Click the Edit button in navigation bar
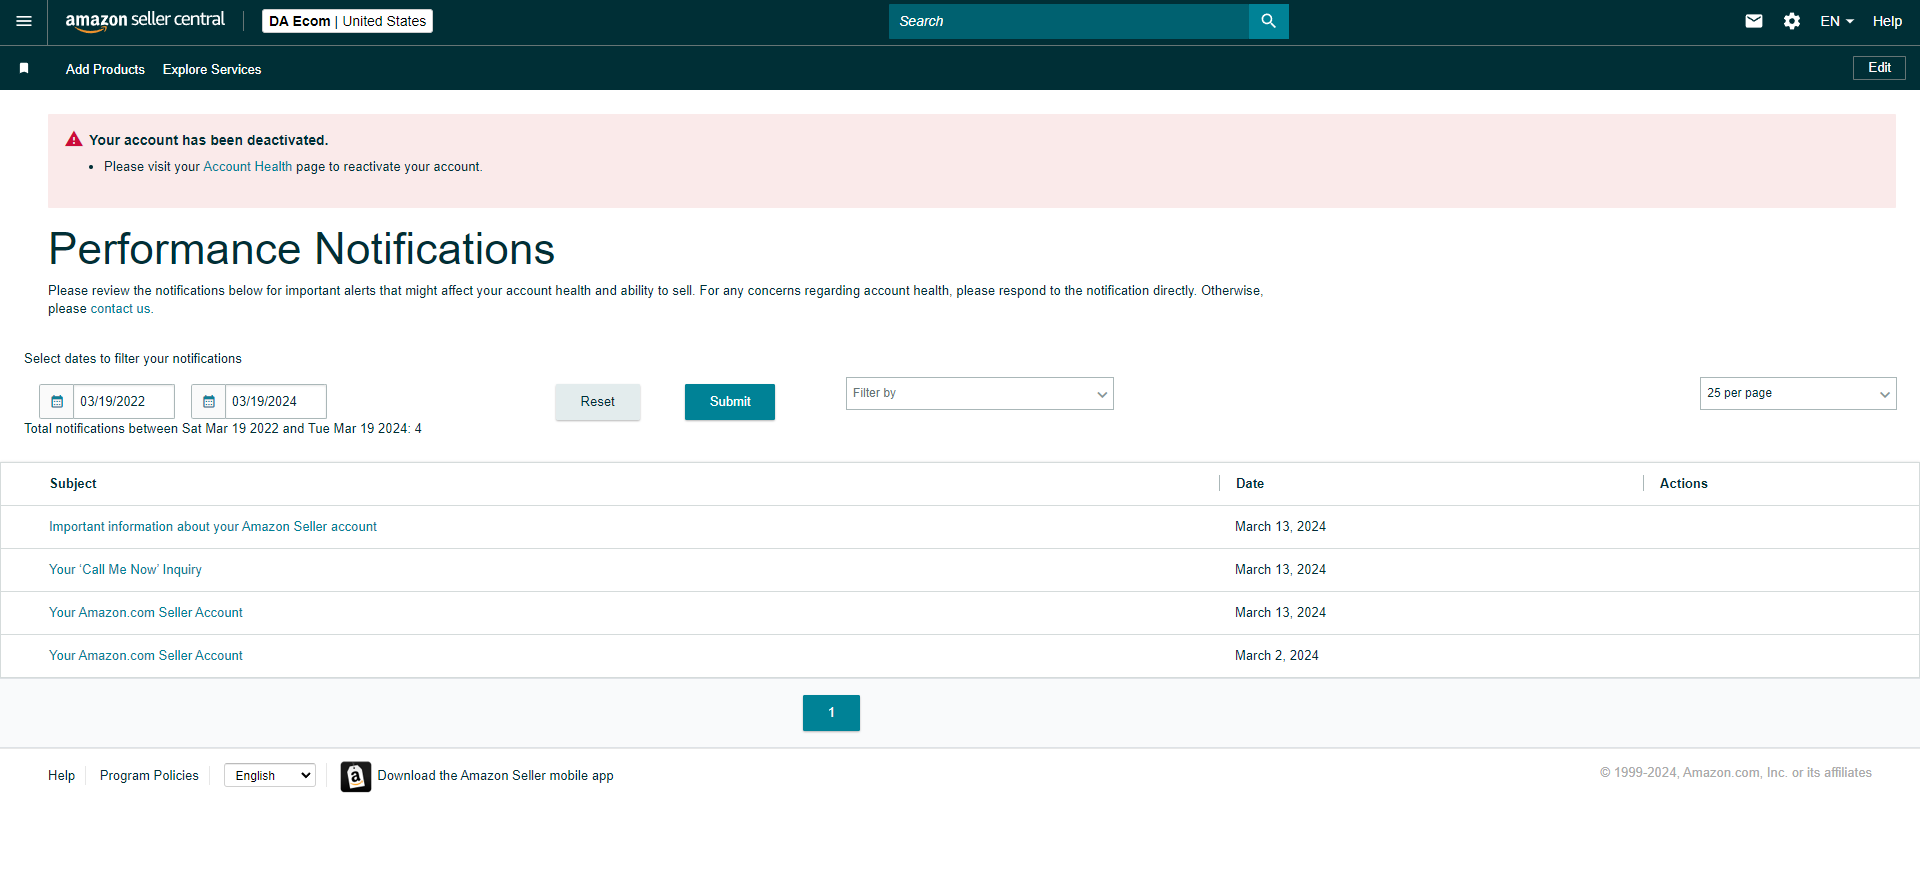 click(x=1879, y=68)
